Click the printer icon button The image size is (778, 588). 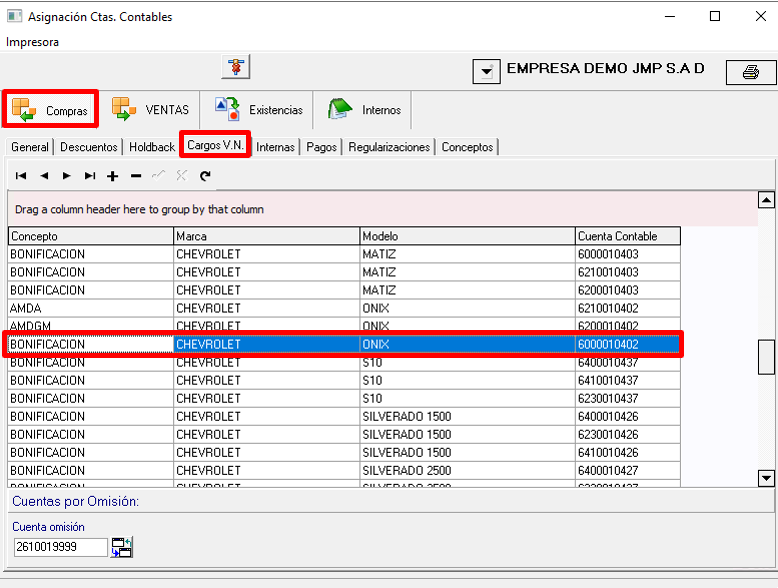click(x=751, y=72)
